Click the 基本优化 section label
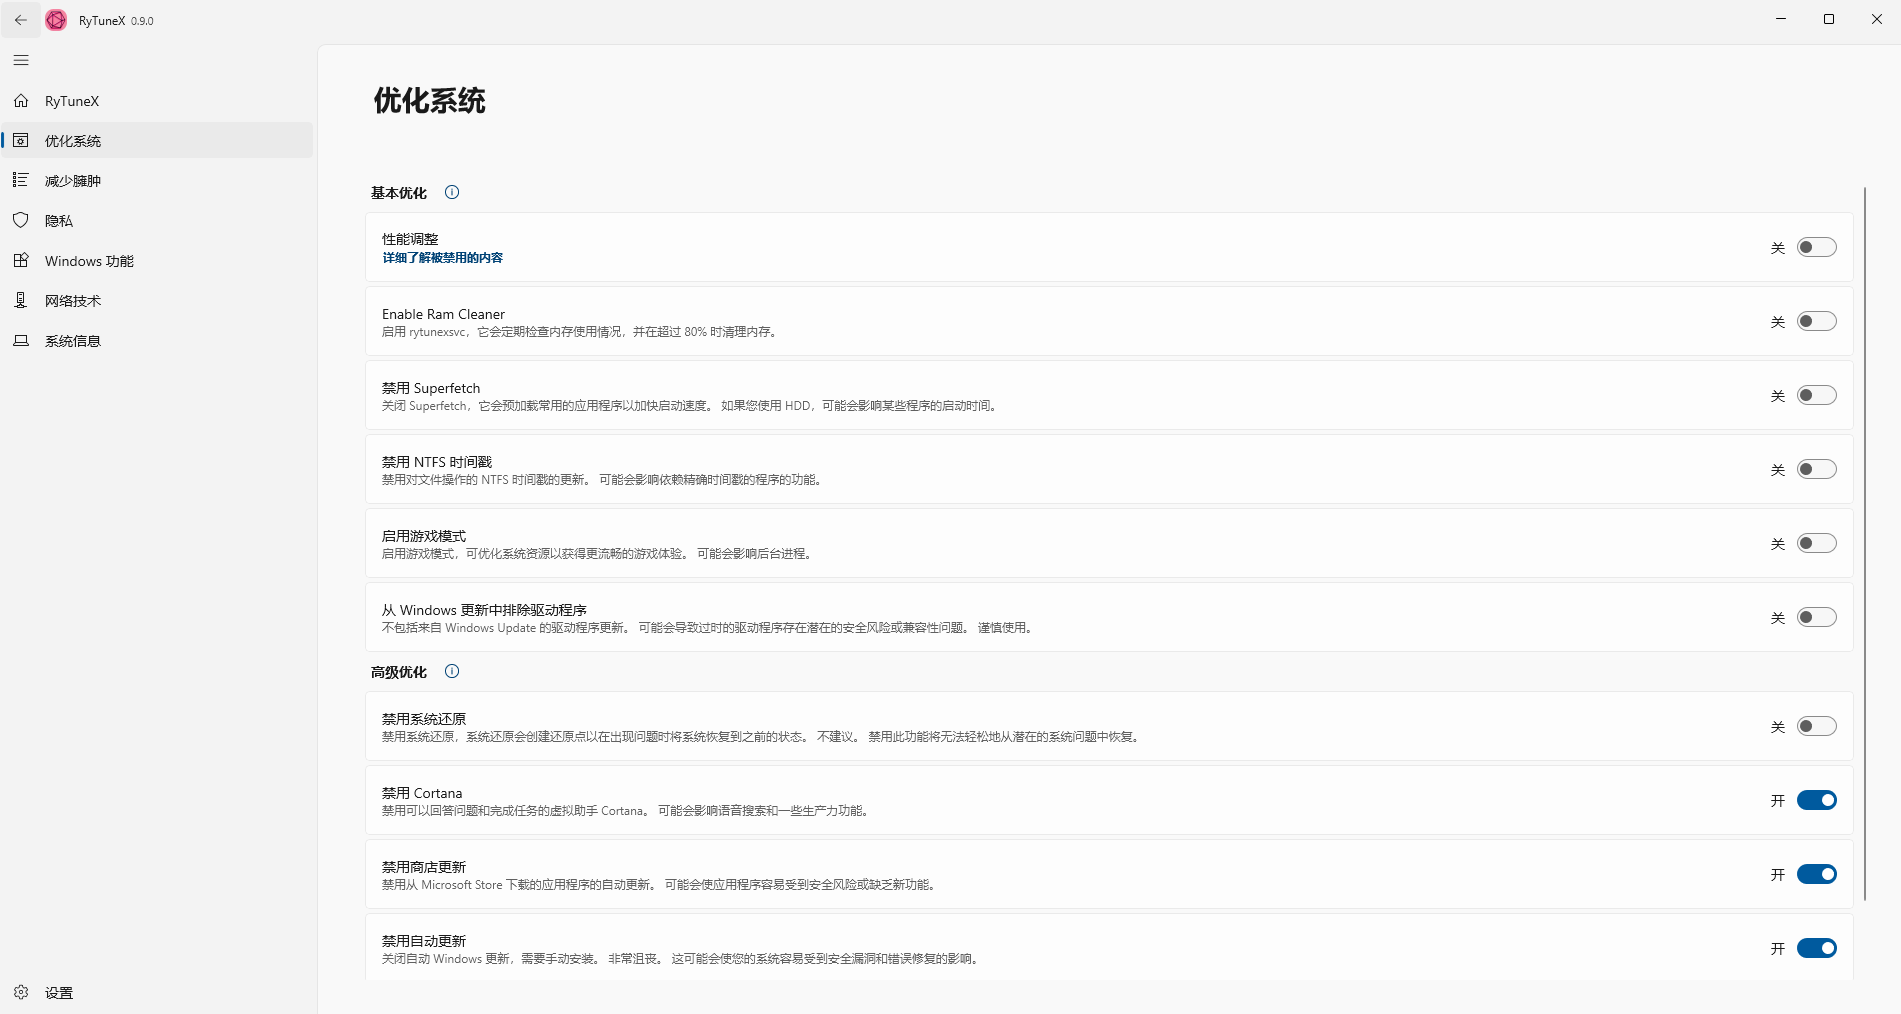Viewport: 1901px width, 1014px height. [399, 193]
